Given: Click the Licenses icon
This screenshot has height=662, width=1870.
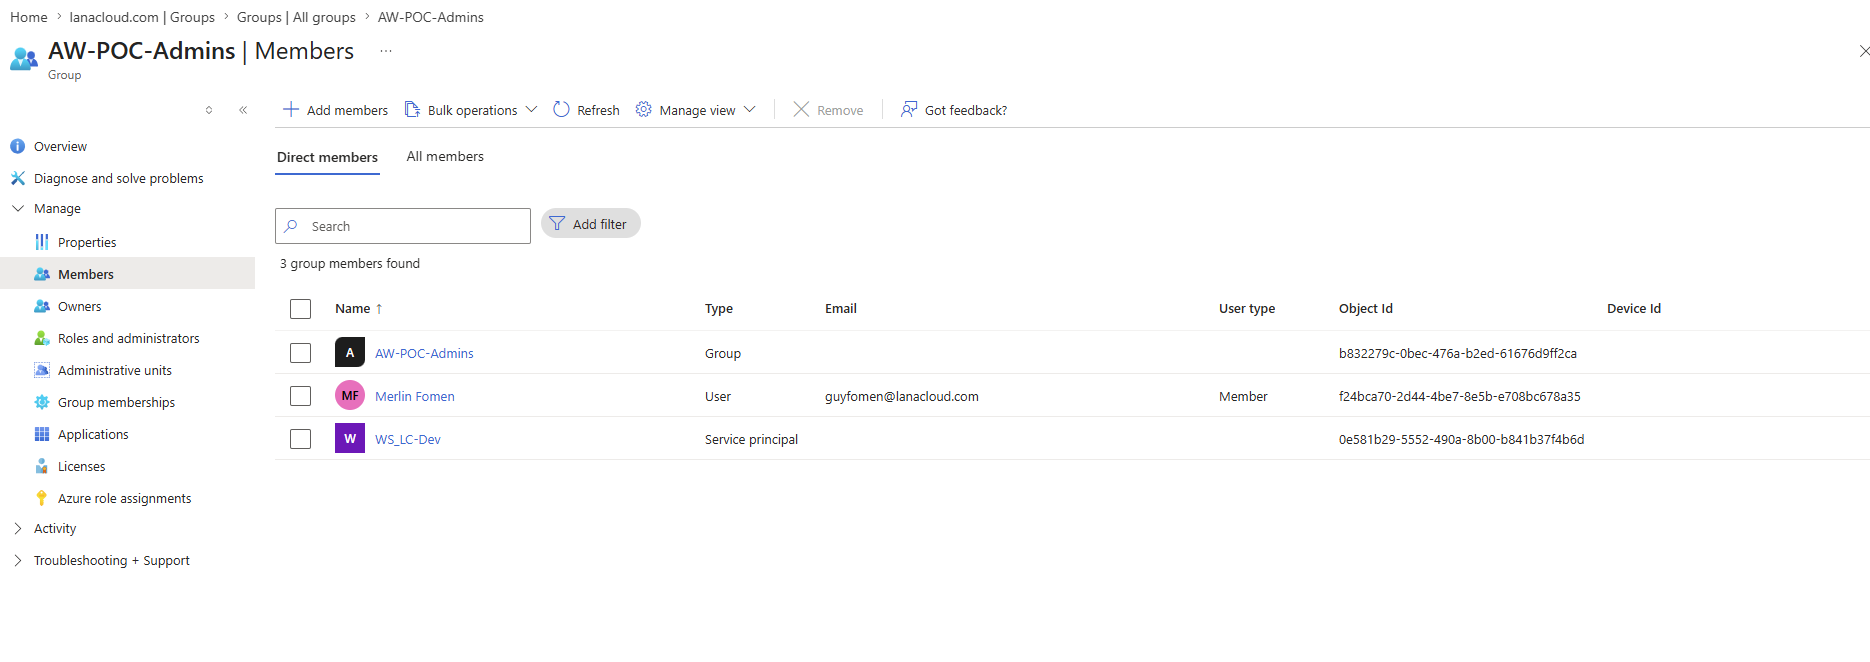Looking at the screenshot, I should pyautogui.click(x=41, y=466).
